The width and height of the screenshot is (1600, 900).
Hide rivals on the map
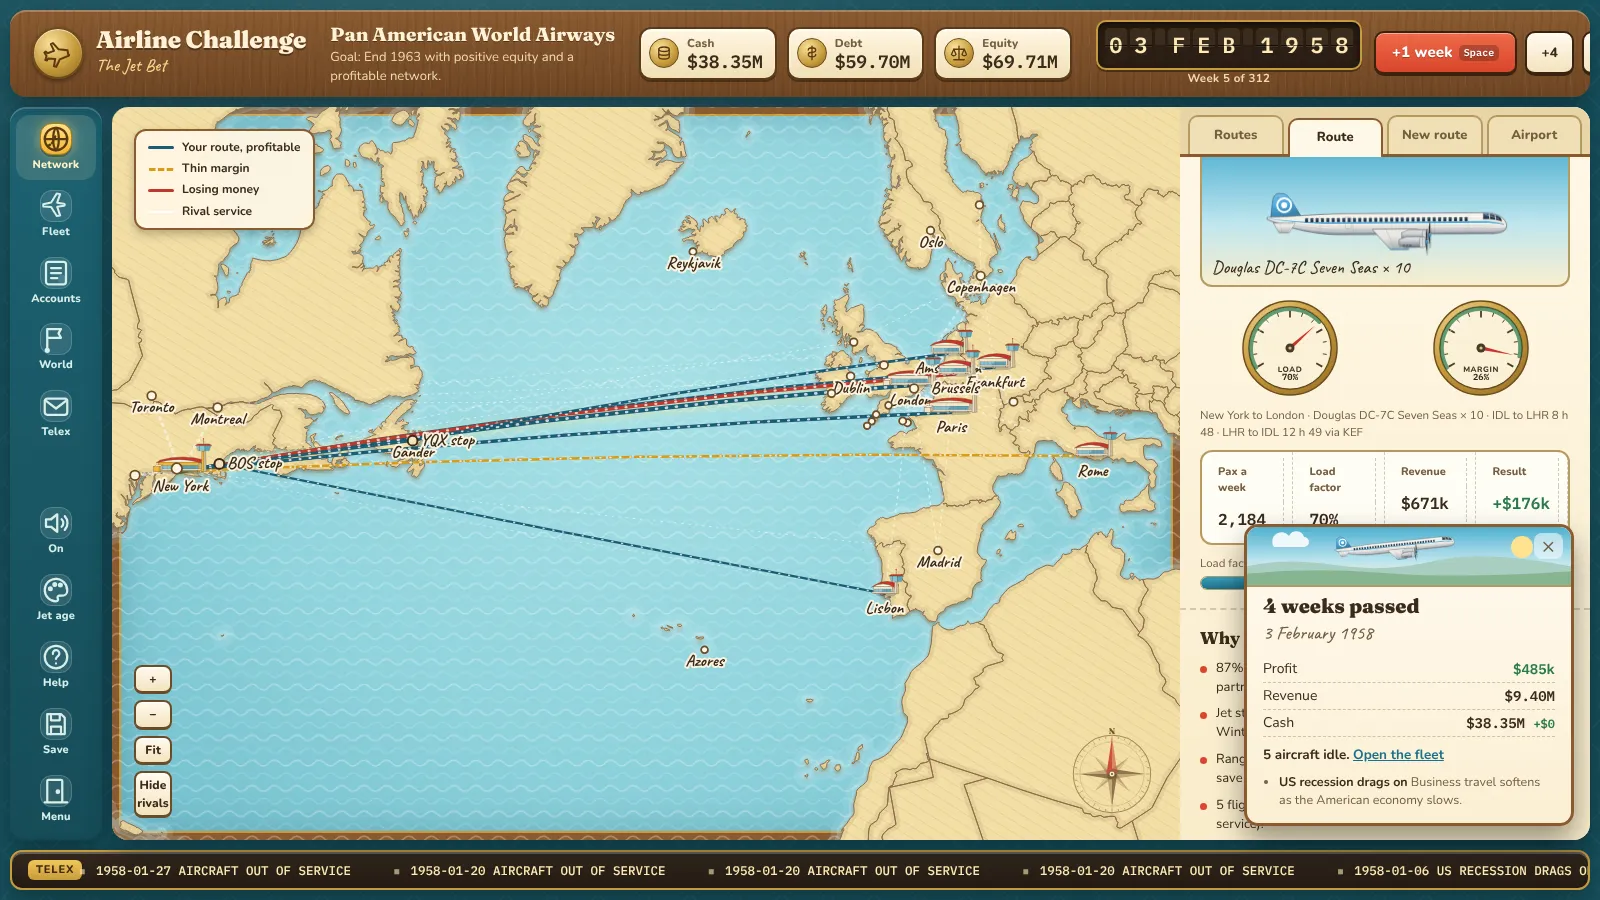pyautogui.click(x=153, y=794)
